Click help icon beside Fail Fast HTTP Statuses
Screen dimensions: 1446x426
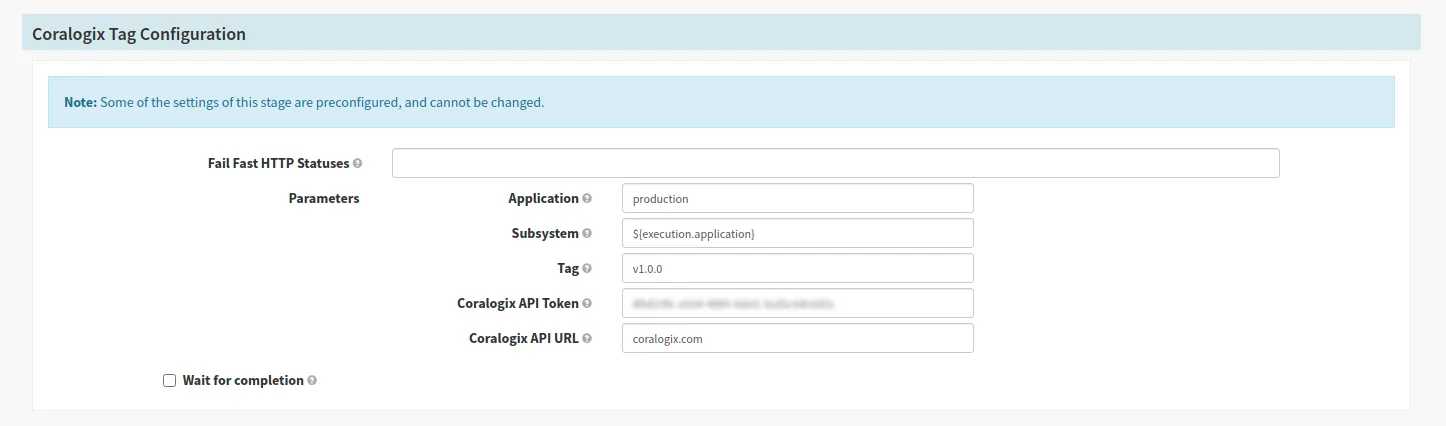[x=358, y=163]
